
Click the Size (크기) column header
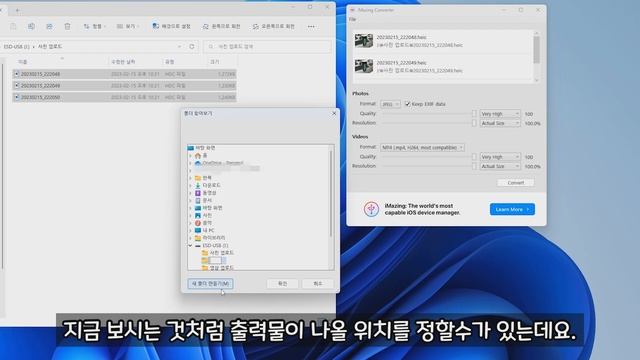[x=215, y=62]
